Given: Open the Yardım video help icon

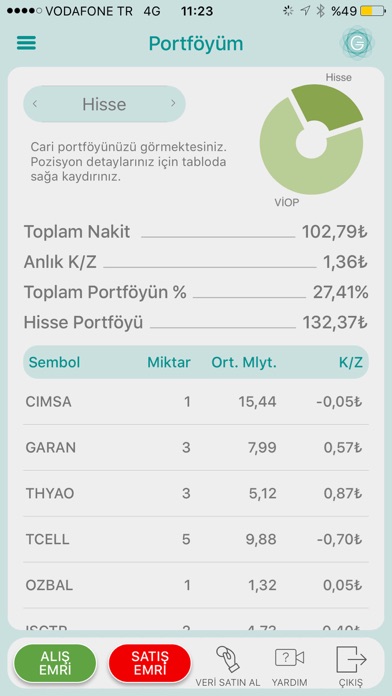Looking at the screenshot, I should [x=289, y=658].
